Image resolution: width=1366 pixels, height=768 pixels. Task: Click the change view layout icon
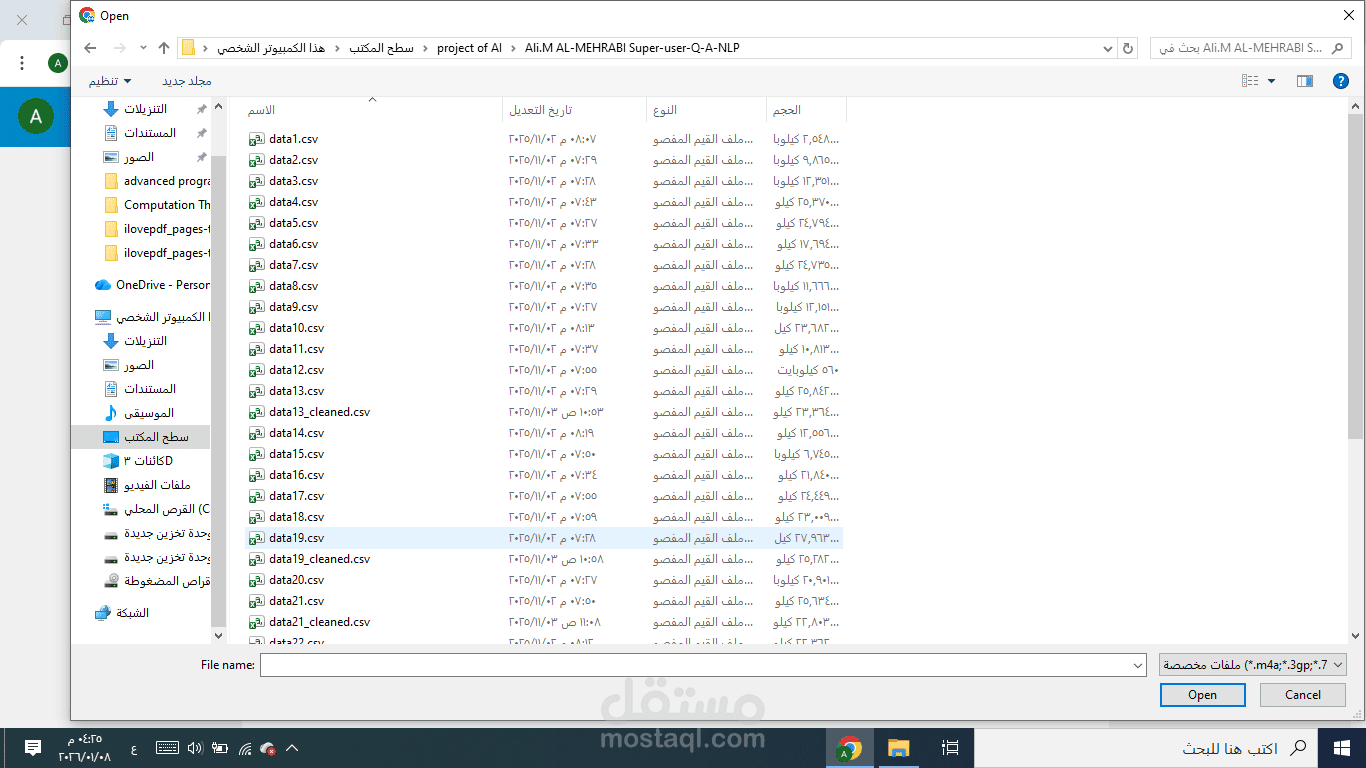[1250, 81]
